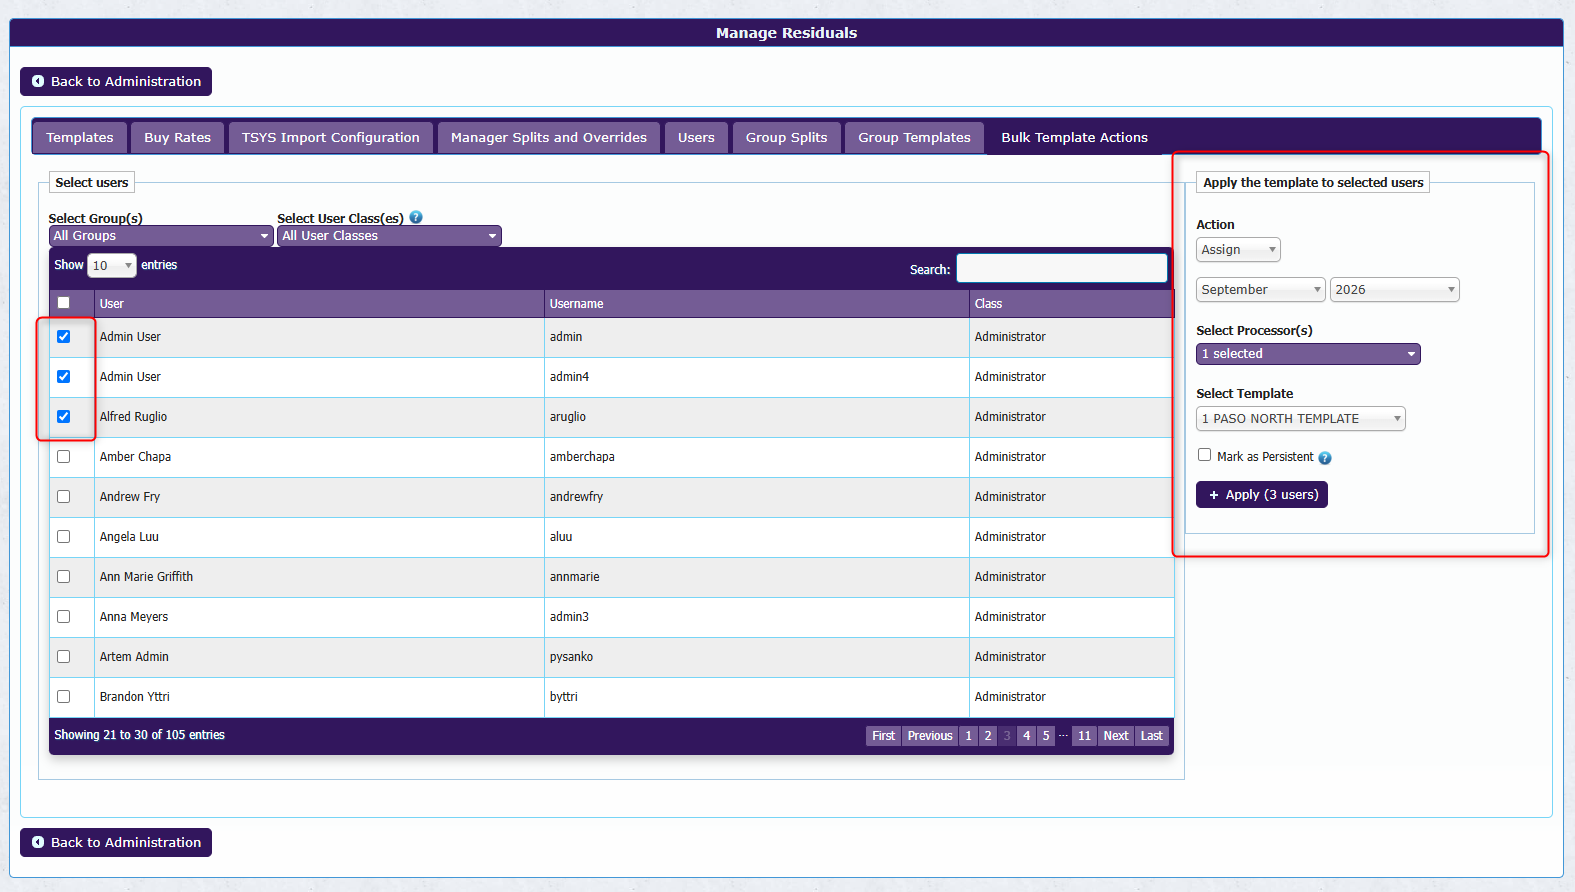Go to the Next page of entries
This screenshot has width=1575, height=892.
(x=1116, y=736)
